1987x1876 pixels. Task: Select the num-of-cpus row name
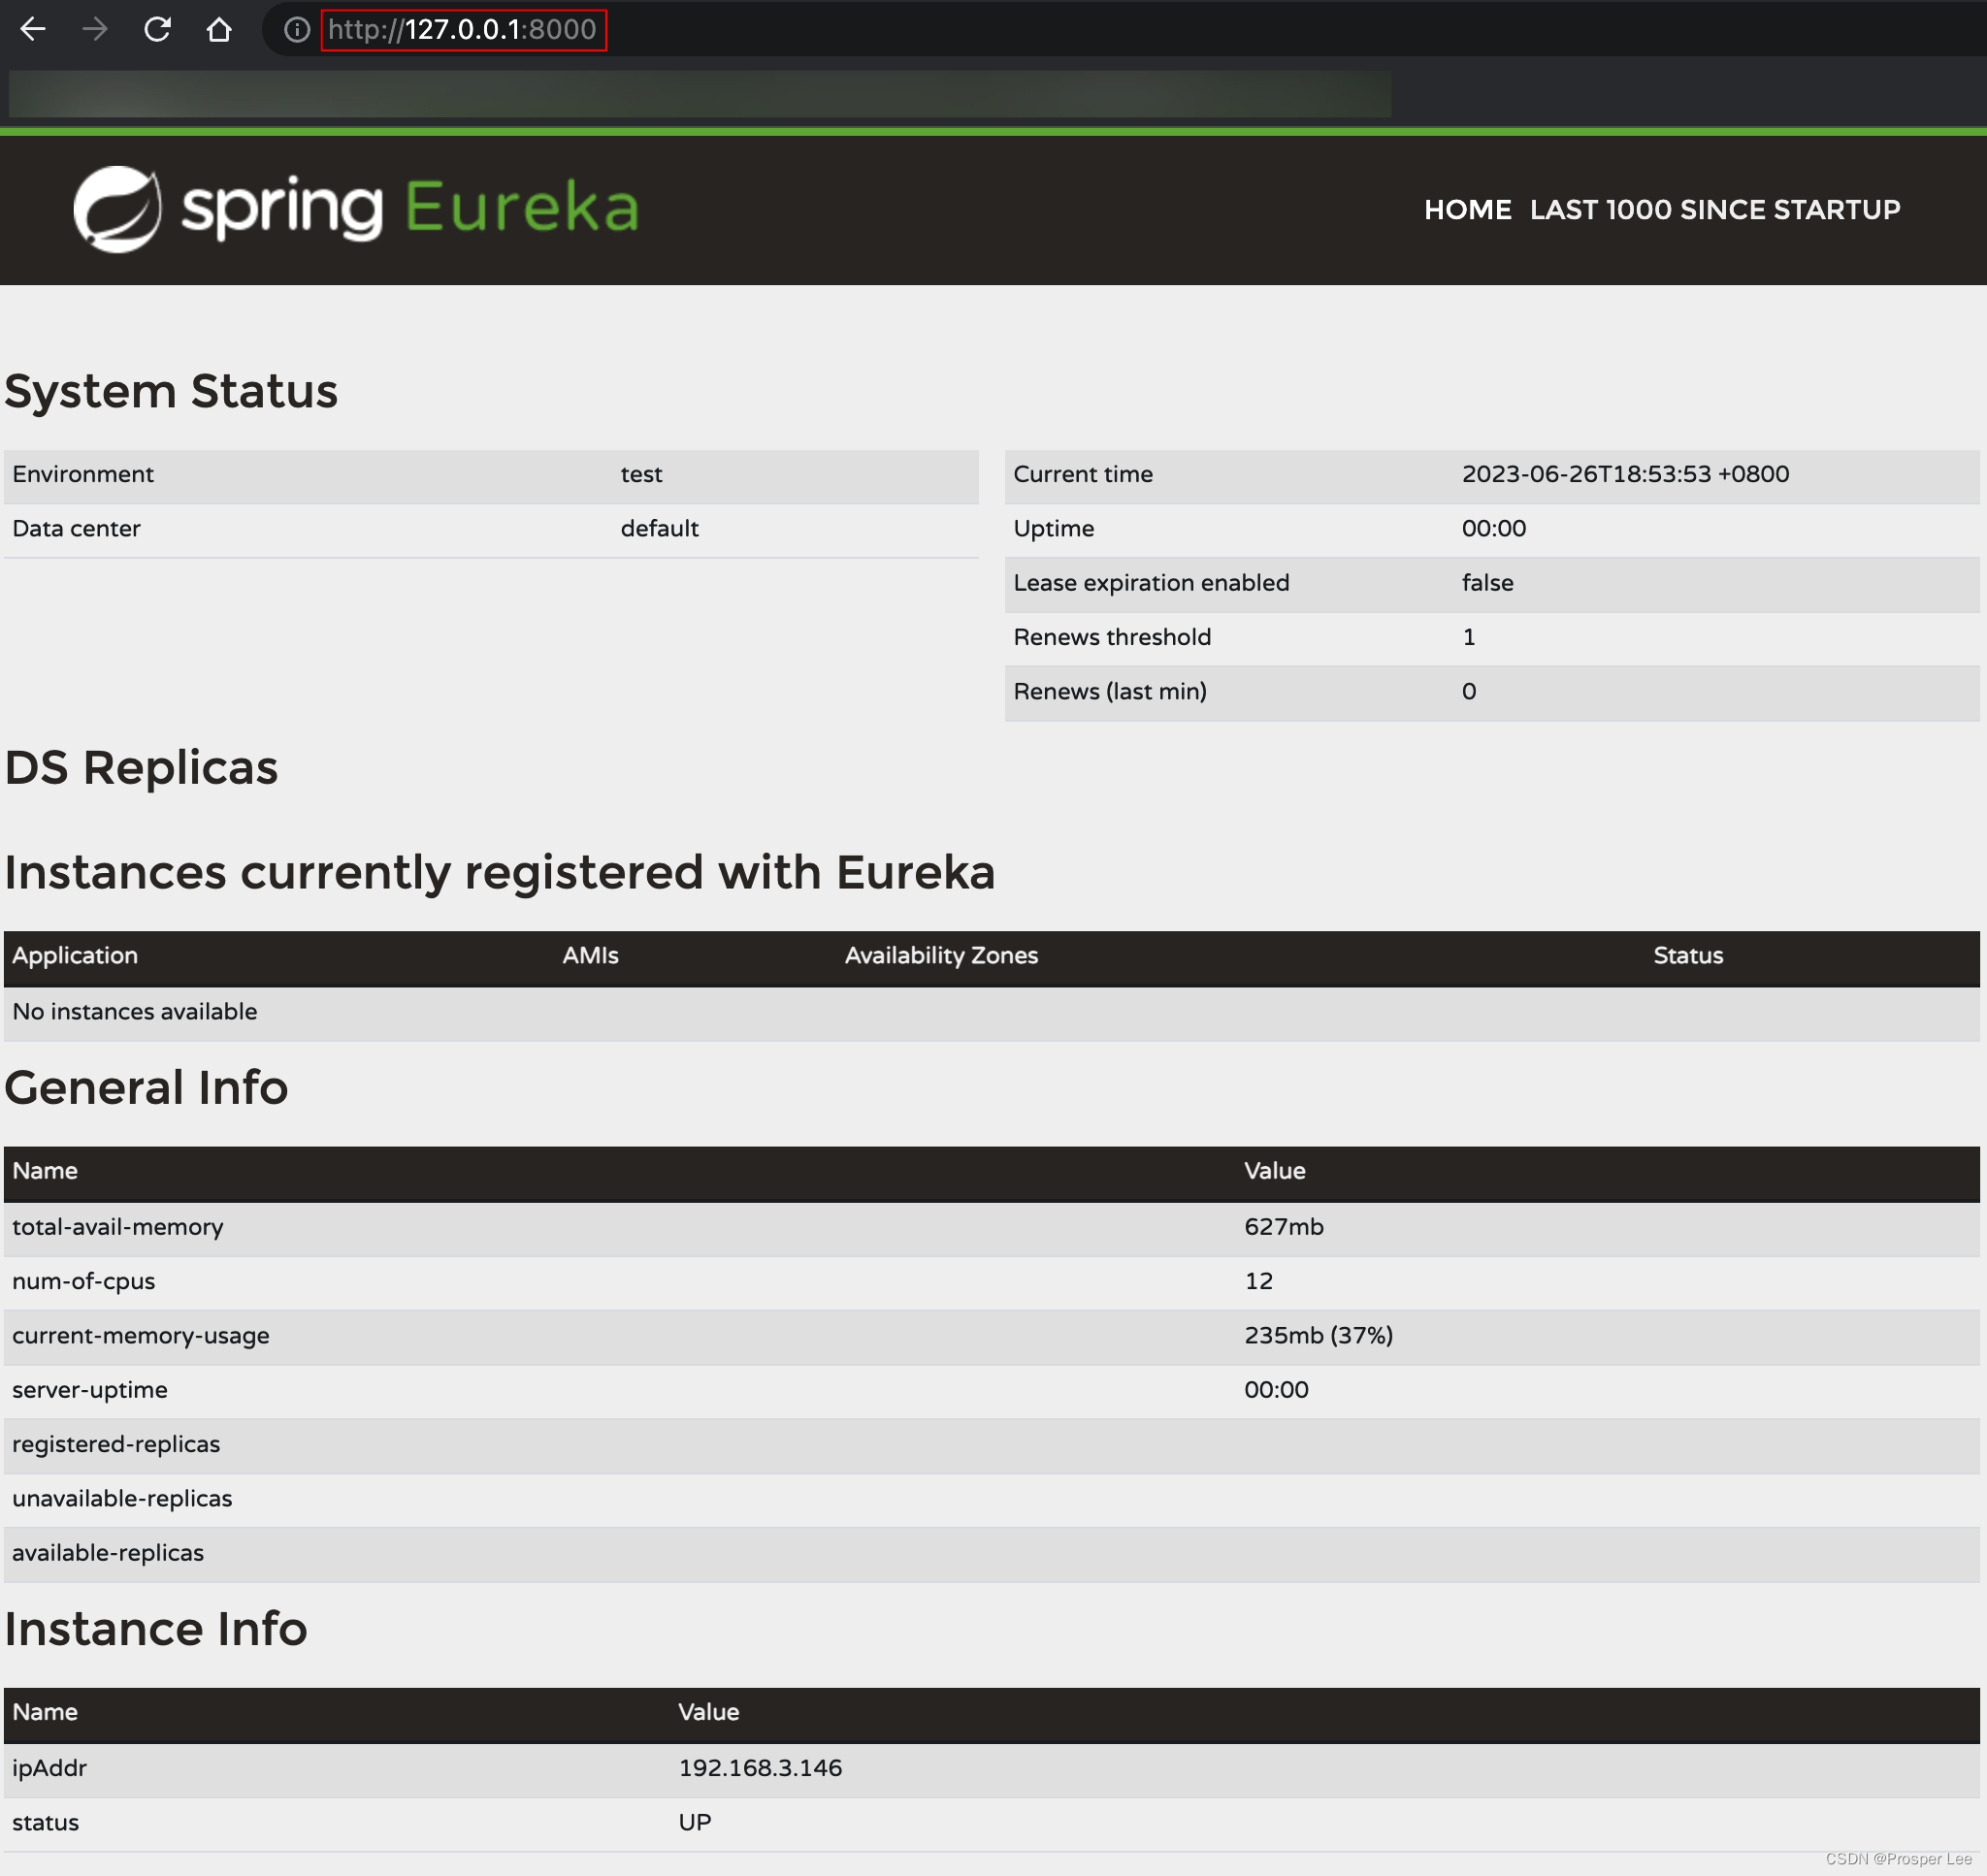click(x=83, y=1281)
